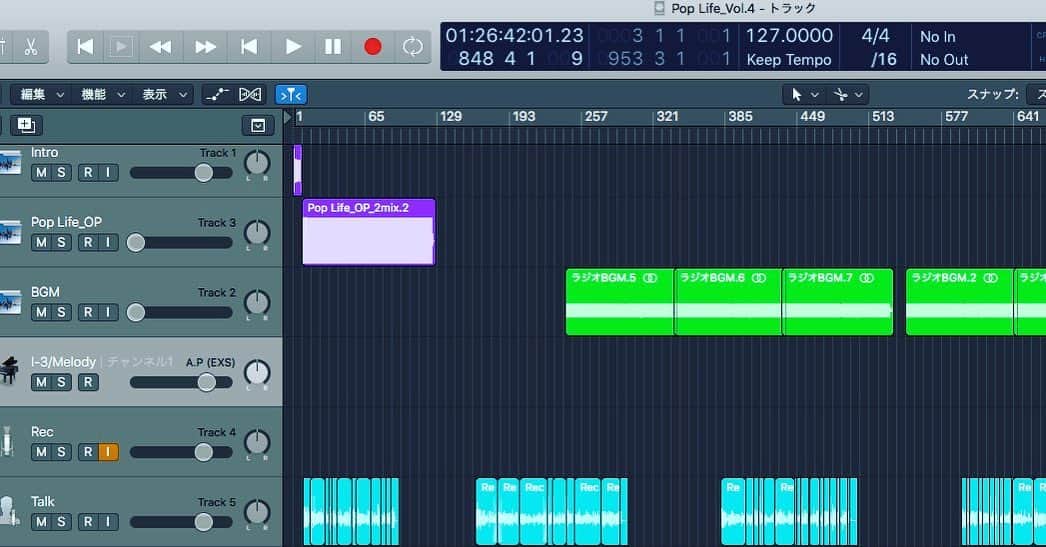Open the 表示 menu
This screenshot has height=547, width=1046.
[x=165, y=95]
